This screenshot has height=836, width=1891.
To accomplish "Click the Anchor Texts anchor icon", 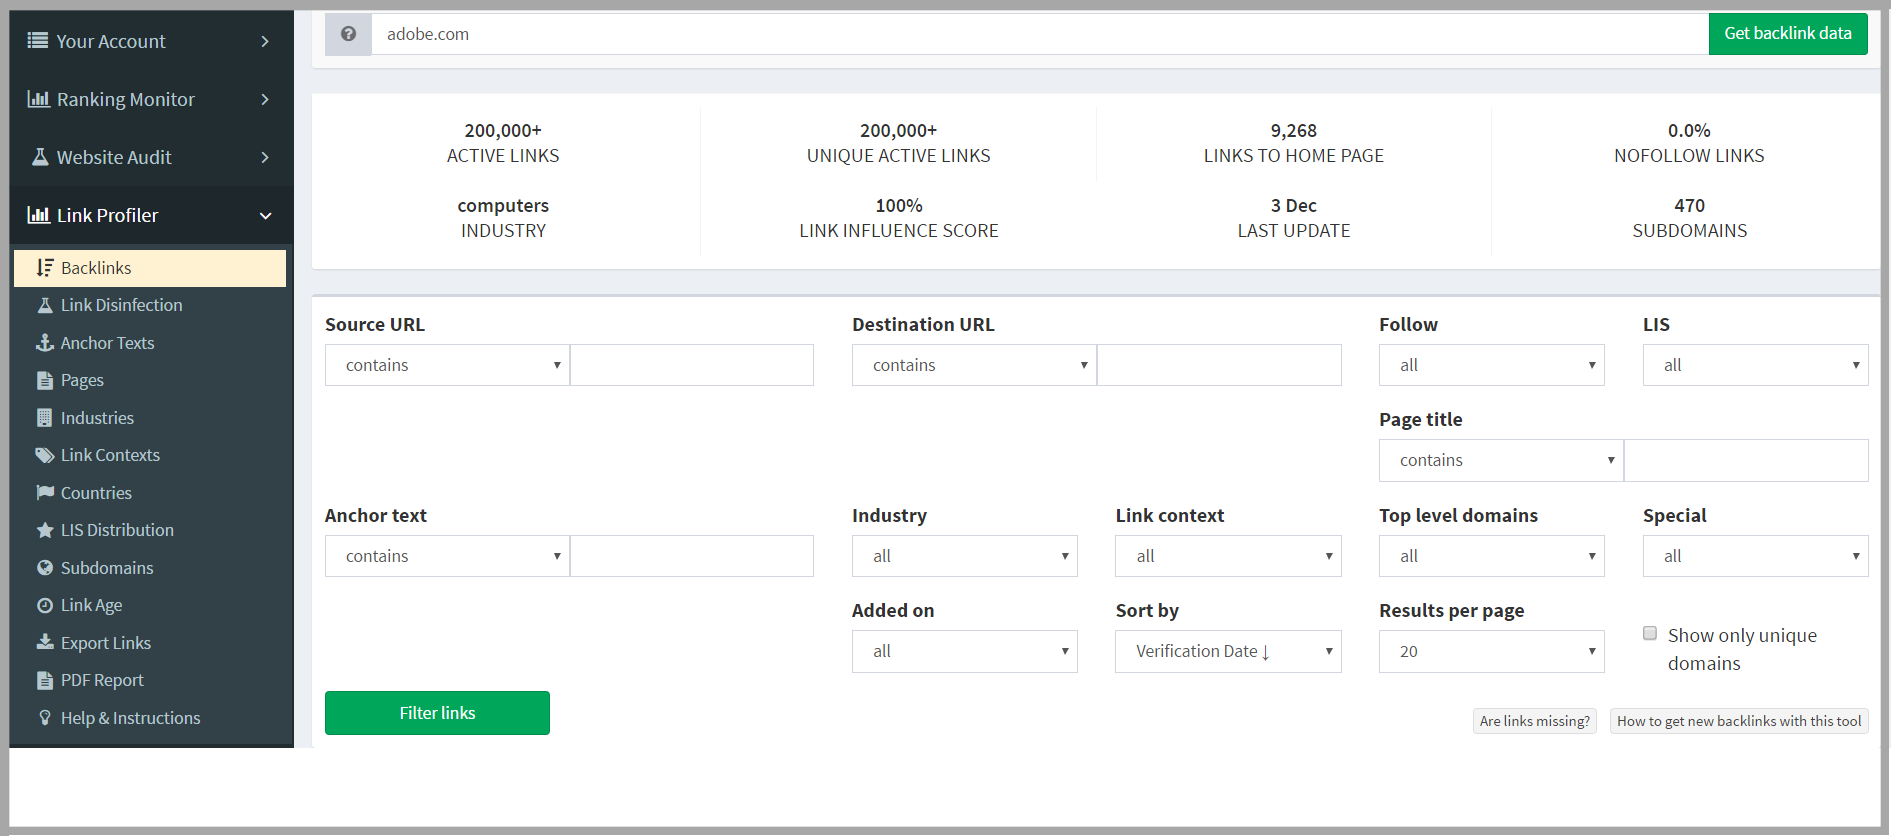I will [45, 342].
